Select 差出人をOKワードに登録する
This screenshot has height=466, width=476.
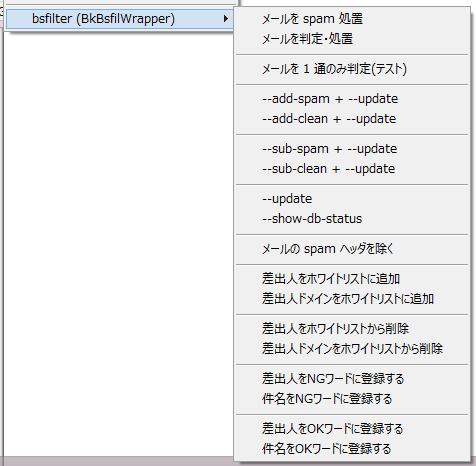pyautogui.click(x=352, y=429)
